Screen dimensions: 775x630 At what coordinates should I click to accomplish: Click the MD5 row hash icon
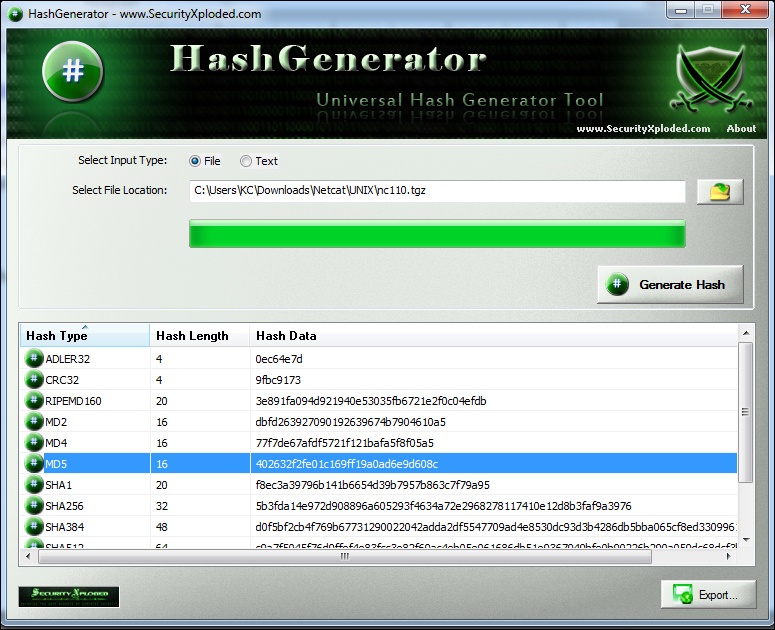(x=34, y=463)
